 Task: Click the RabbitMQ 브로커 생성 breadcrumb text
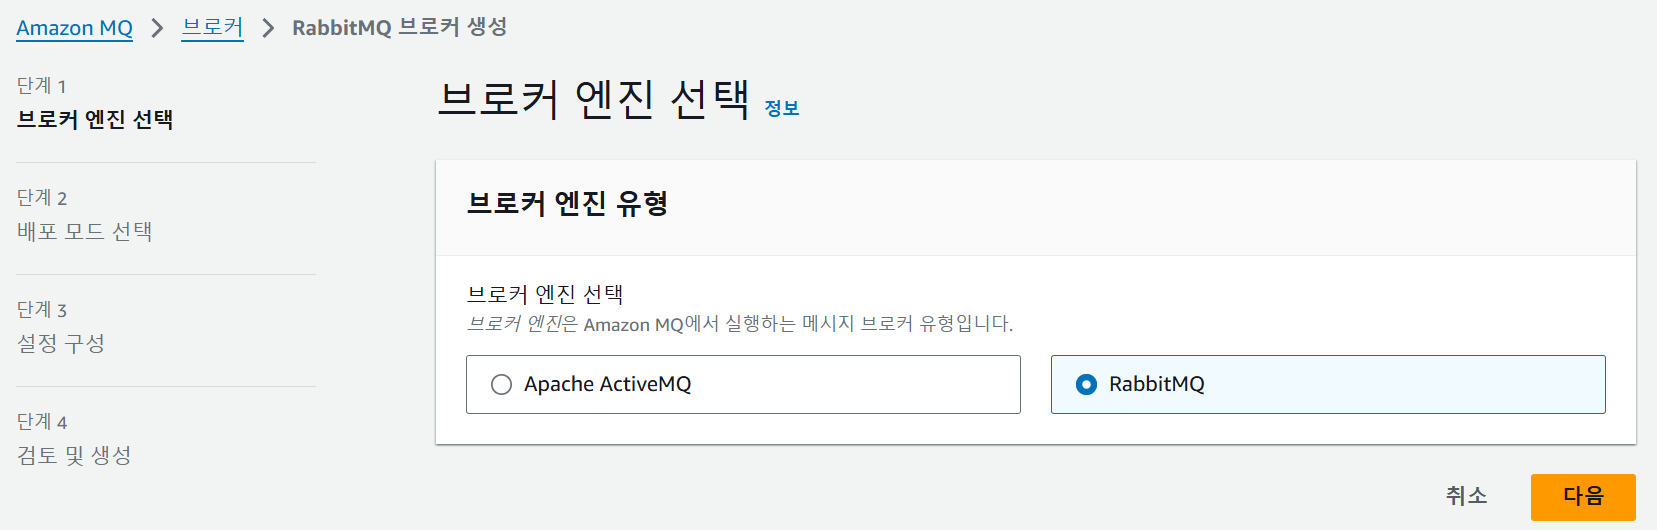click(399, 27)
